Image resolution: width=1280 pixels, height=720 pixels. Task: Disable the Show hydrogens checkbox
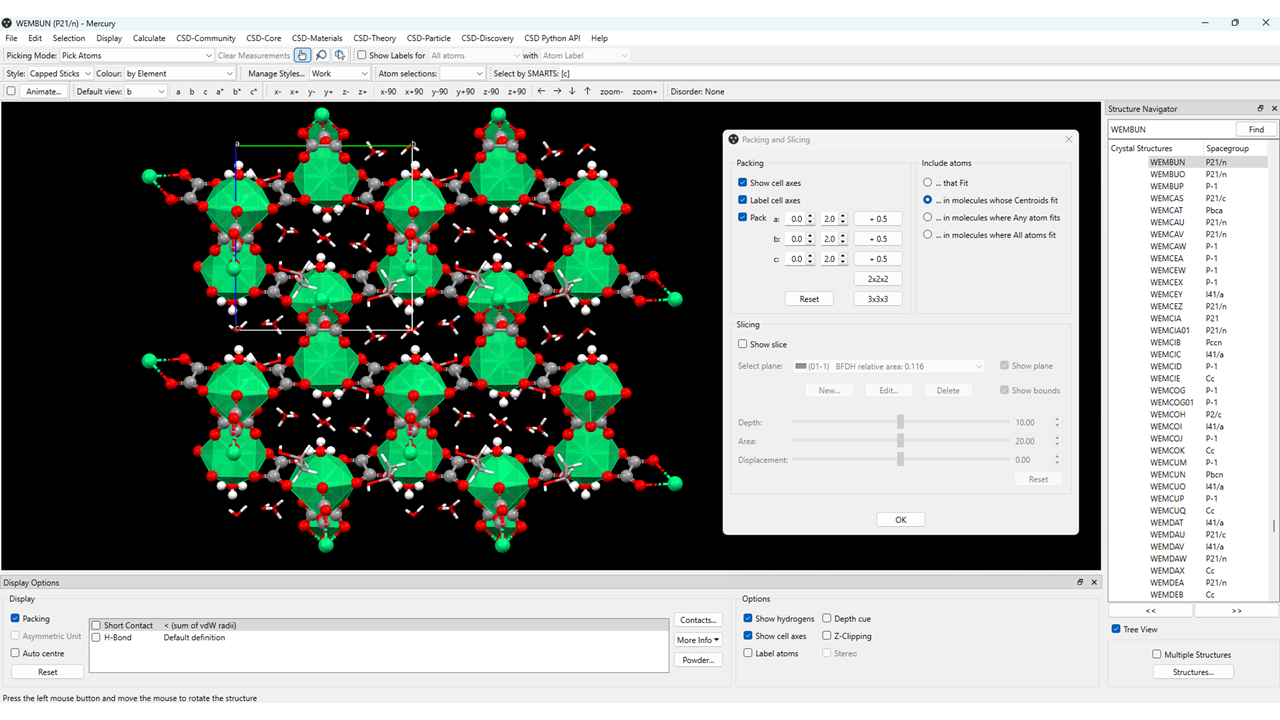click(748, 618)
